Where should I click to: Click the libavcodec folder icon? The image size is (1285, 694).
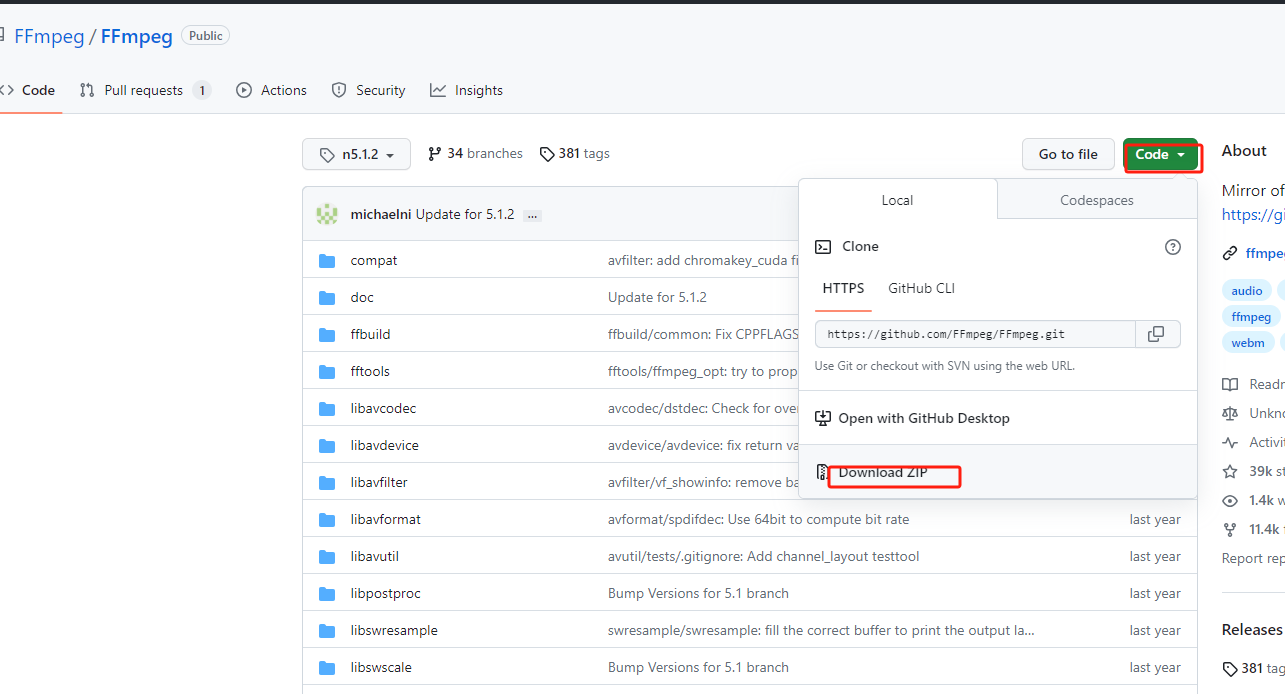pos(327,408)
